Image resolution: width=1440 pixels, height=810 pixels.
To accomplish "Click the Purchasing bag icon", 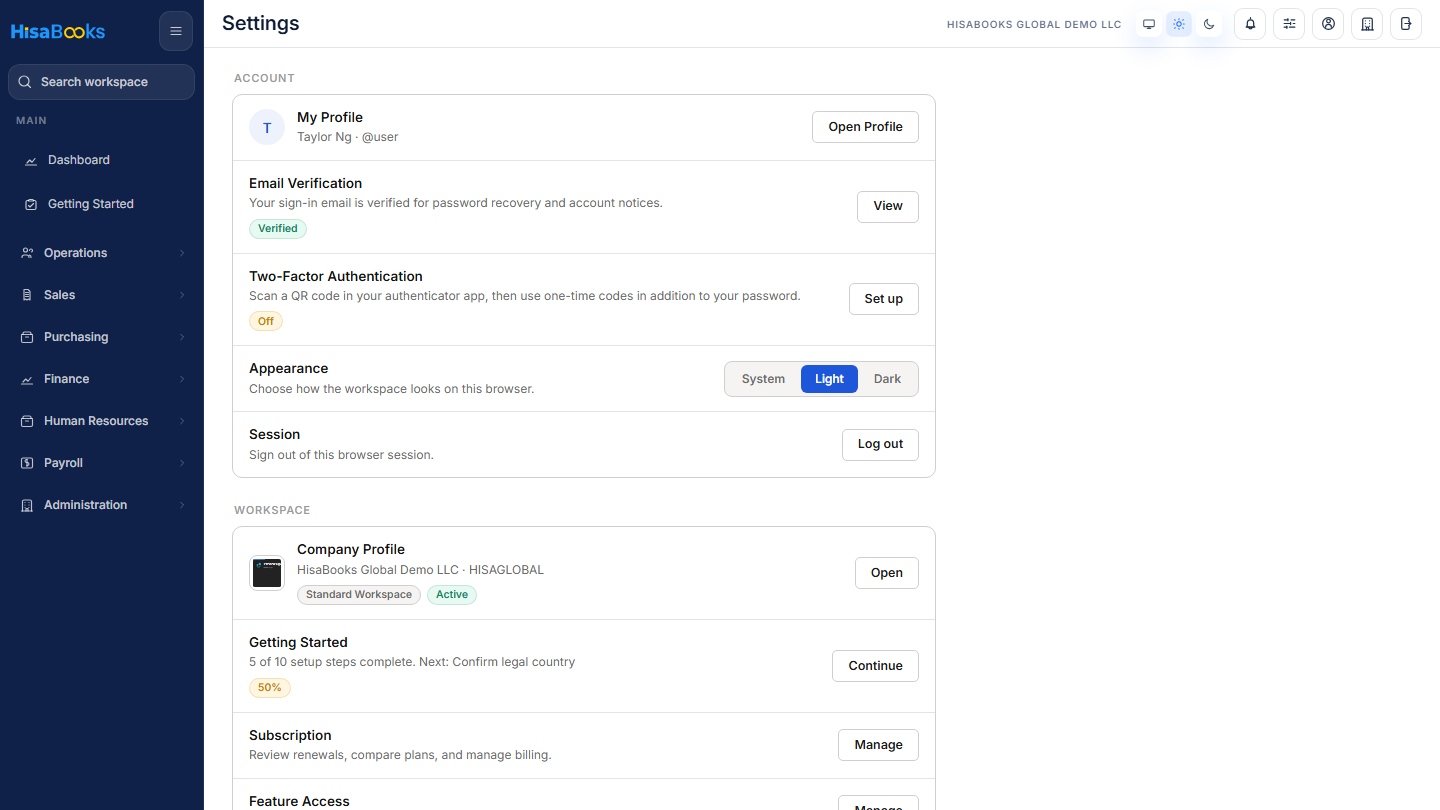I will (x=27, y=337).
